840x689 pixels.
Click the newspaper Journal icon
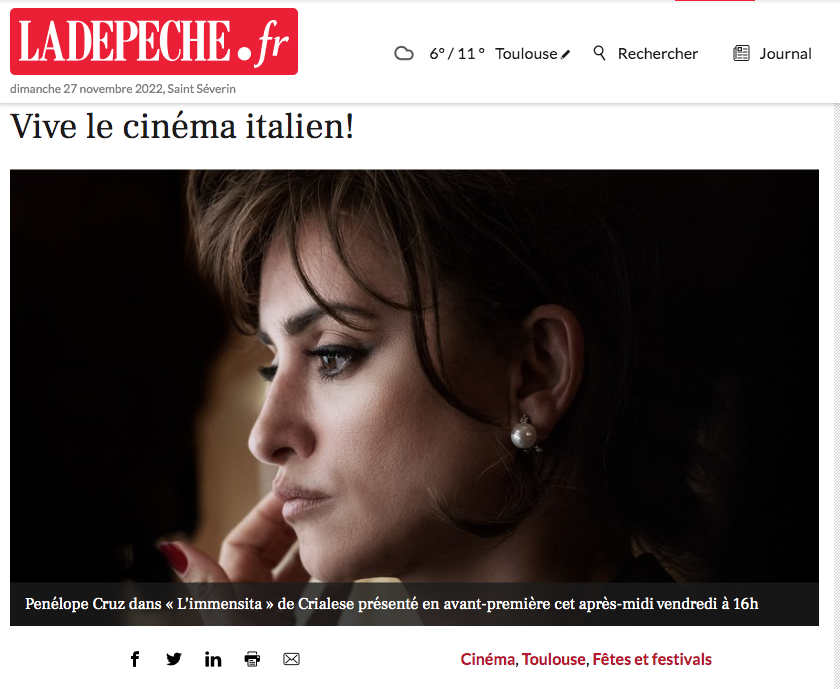click(741, 53)
